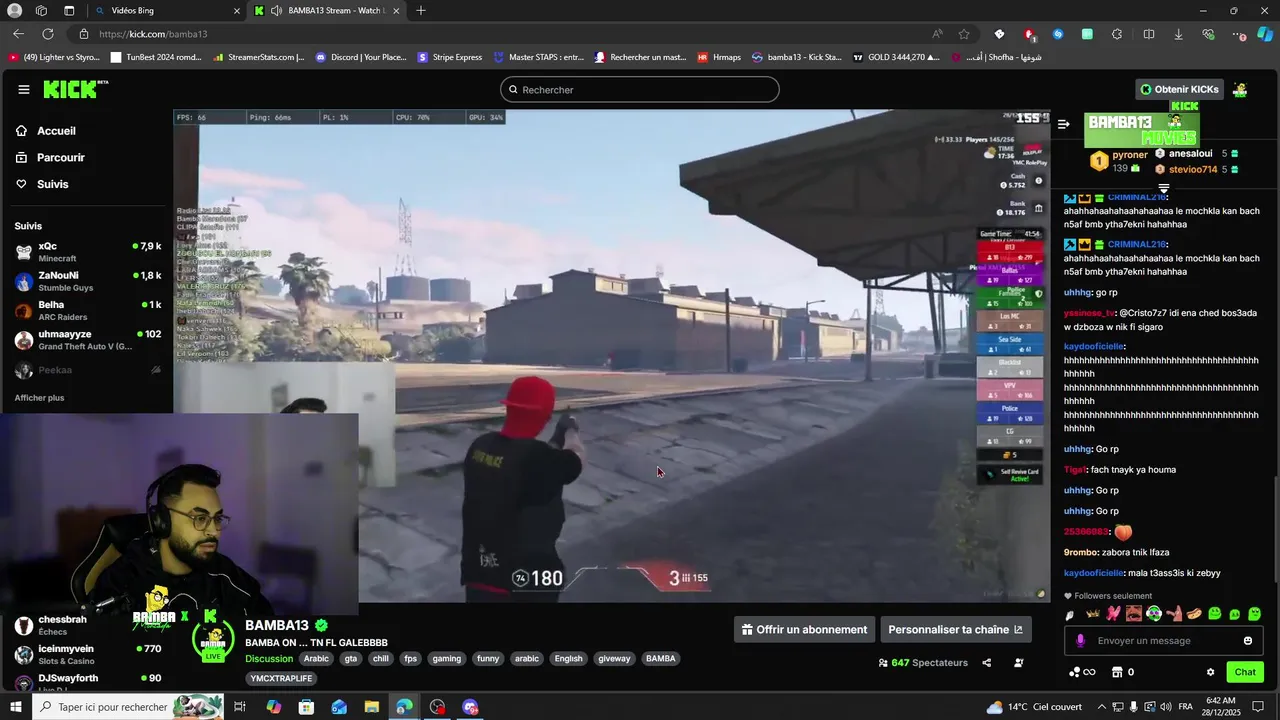Expand followed list with Afficher plus
The height and width of the screenshot is (720, 1280).
click(x=39, y=398)
